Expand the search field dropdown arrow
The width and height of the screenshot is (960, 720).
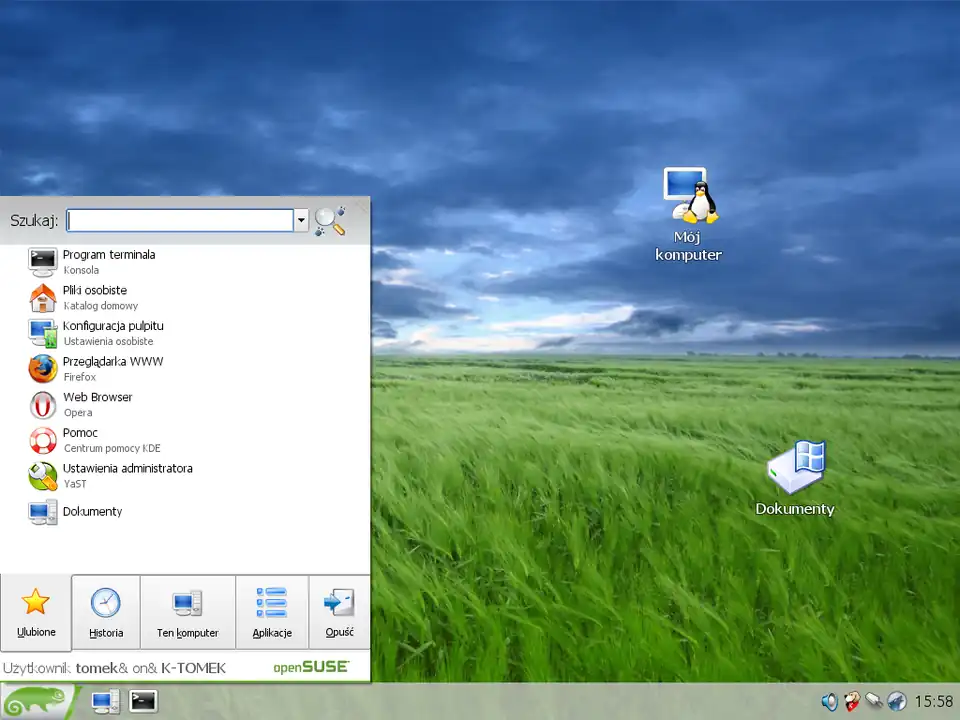tap(301, 221)
